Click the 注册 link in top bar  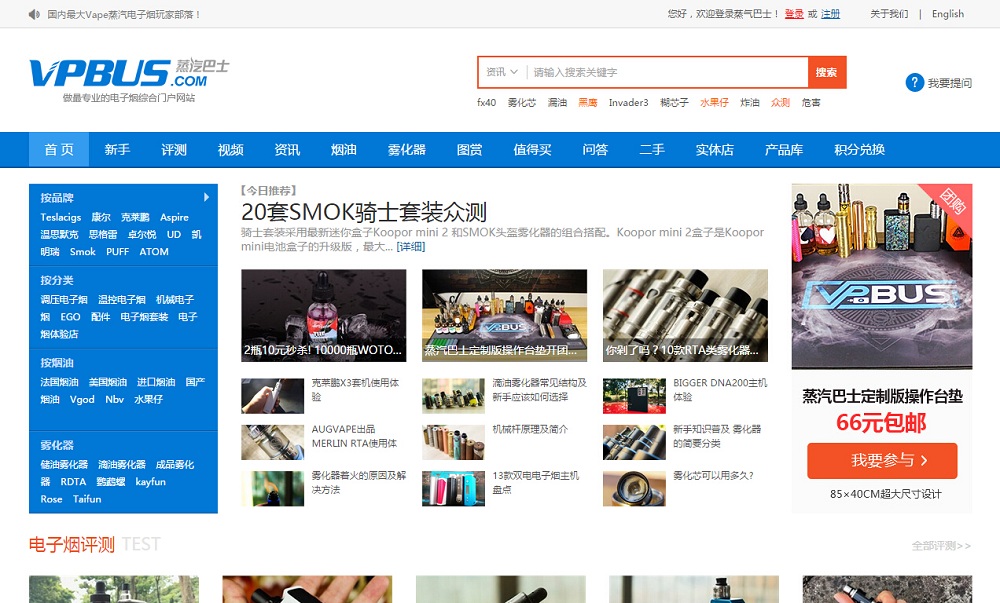point(830,14)
